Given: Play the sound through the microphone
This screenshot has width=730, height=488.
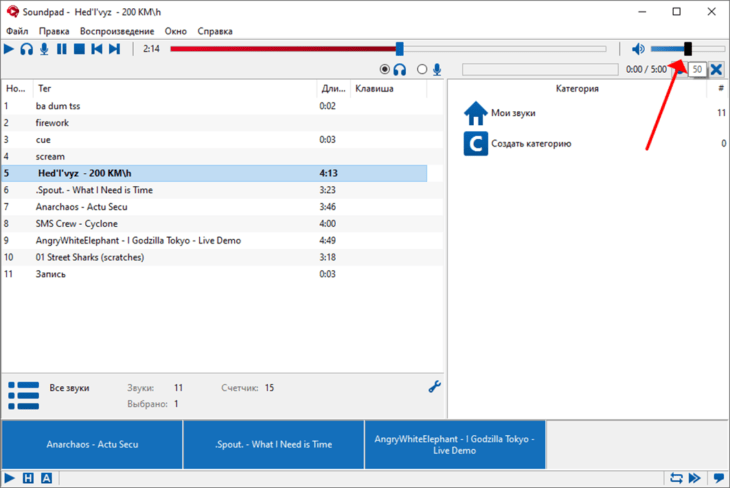Looking at the screenshot, I should coord(44,48).
